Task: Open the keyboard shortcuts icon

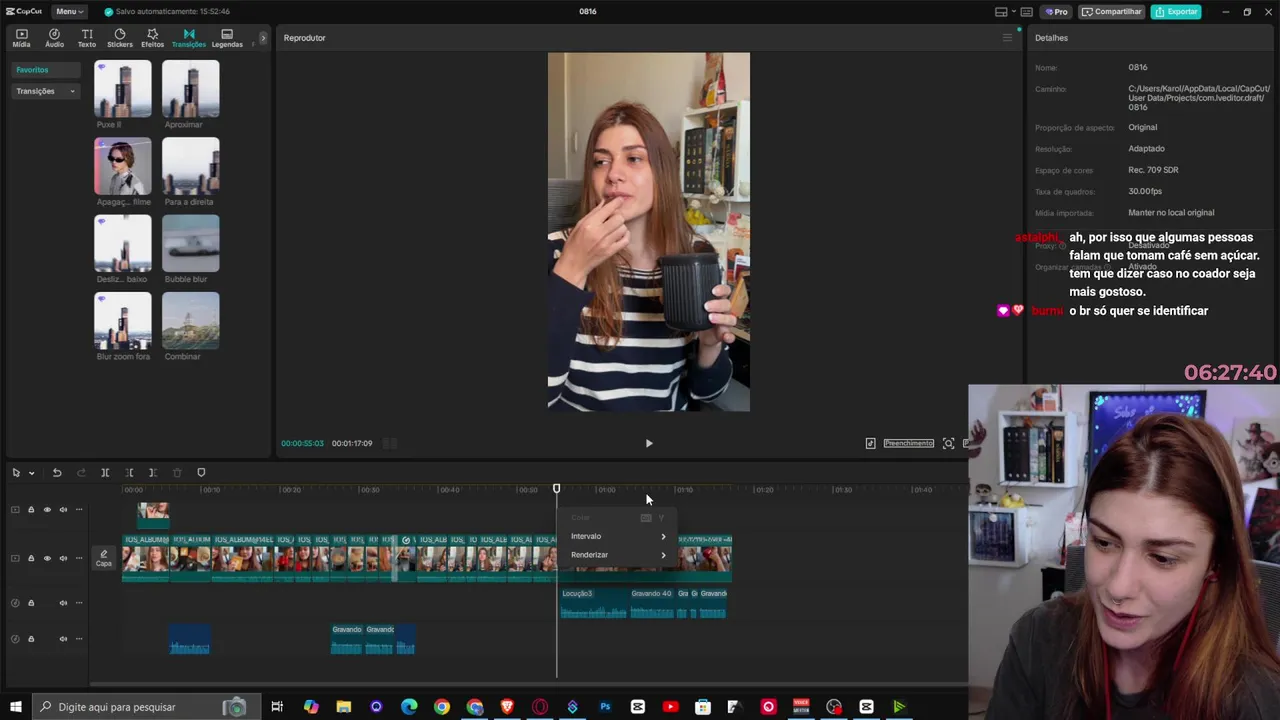Action: click(1027, 12)
